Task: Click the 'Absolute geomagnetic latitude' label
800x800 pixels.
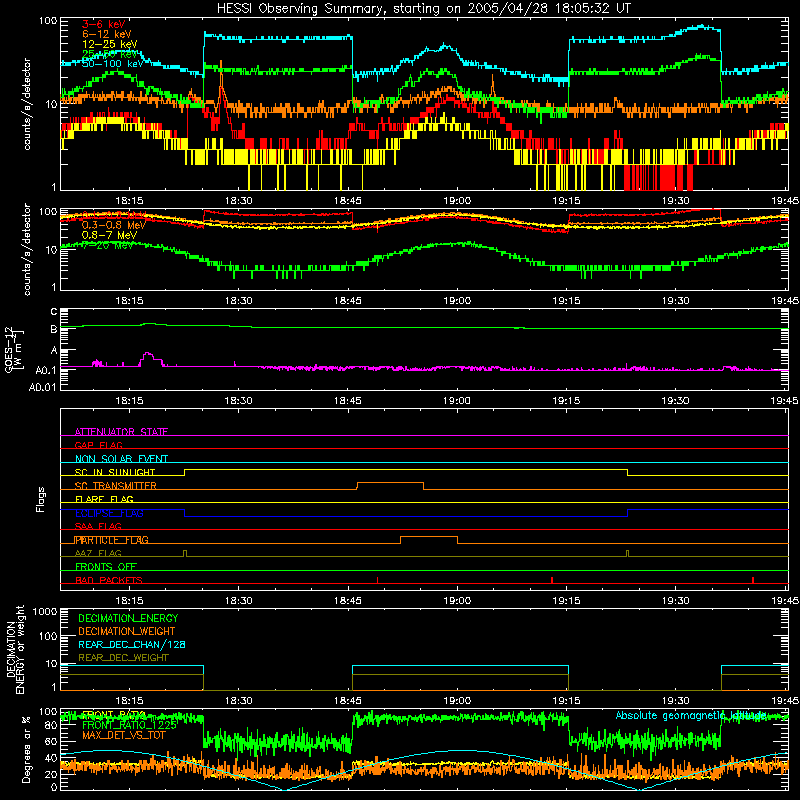Action: [x=691, y=715]
